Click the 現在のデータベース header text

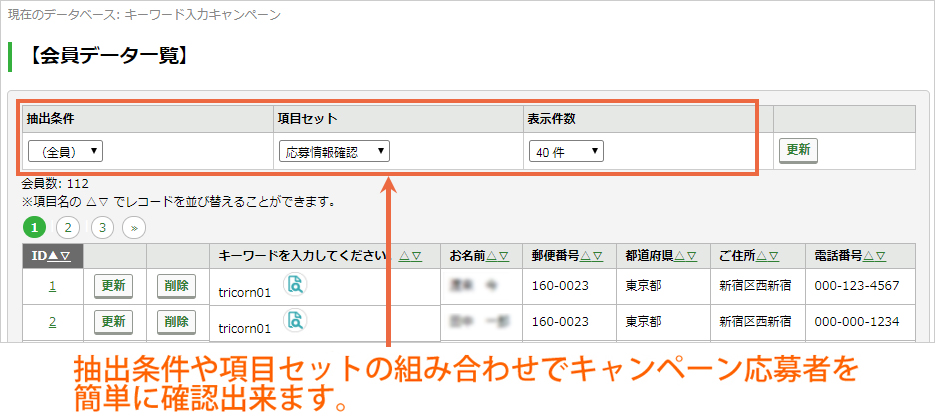(x=144, y=14)
